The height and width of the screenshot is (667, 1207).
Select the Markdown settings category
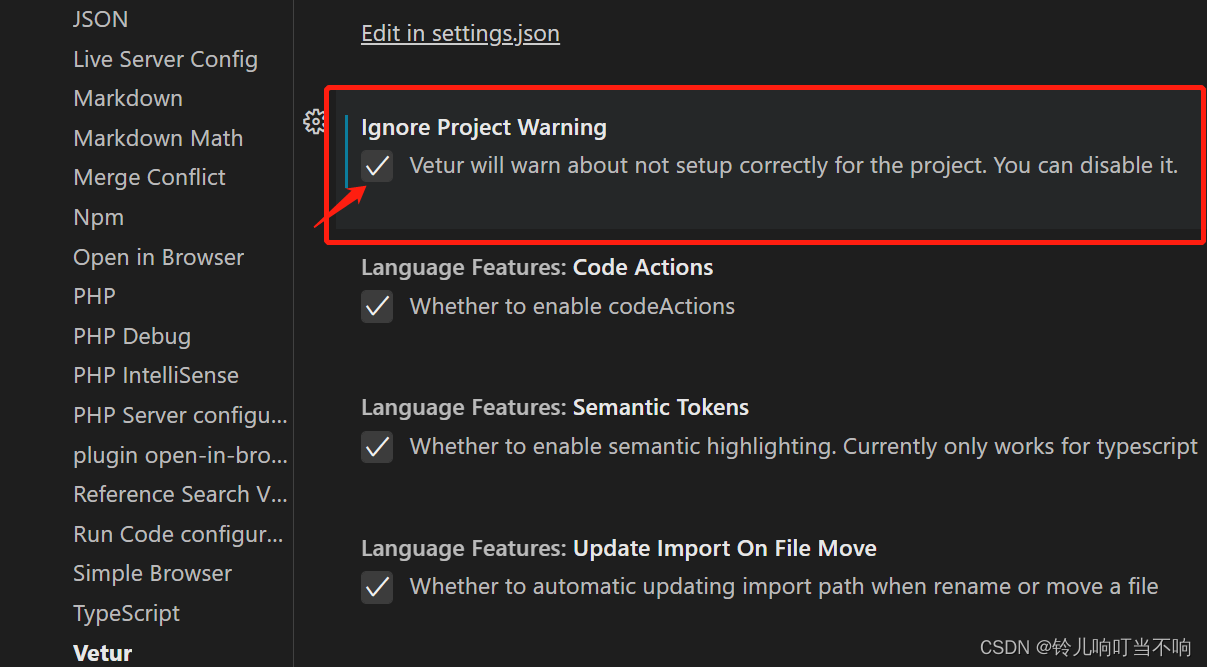128,98
